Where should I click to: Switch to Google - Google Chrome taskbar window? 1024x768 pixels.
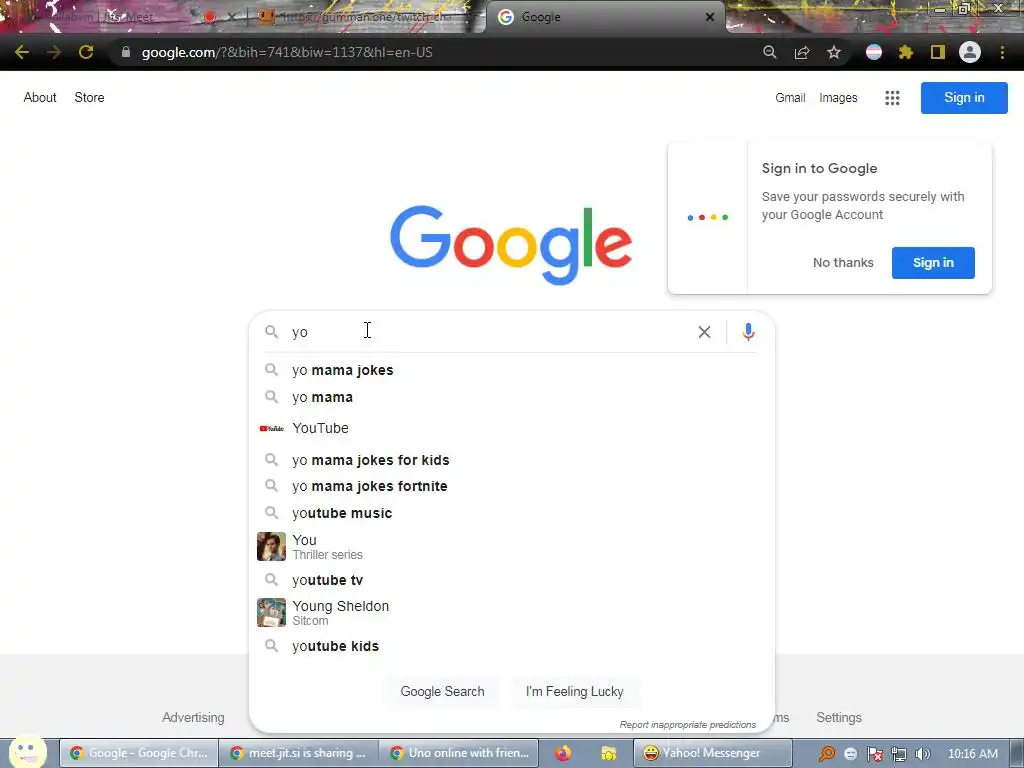click(139, 753)
